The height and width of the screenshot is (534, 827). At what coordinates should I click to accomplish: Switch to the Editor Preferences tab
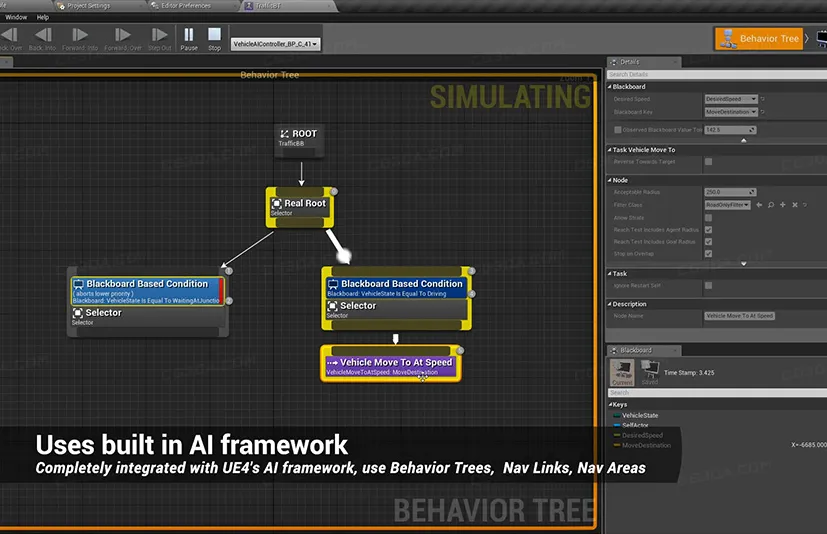tap(186, 6)
